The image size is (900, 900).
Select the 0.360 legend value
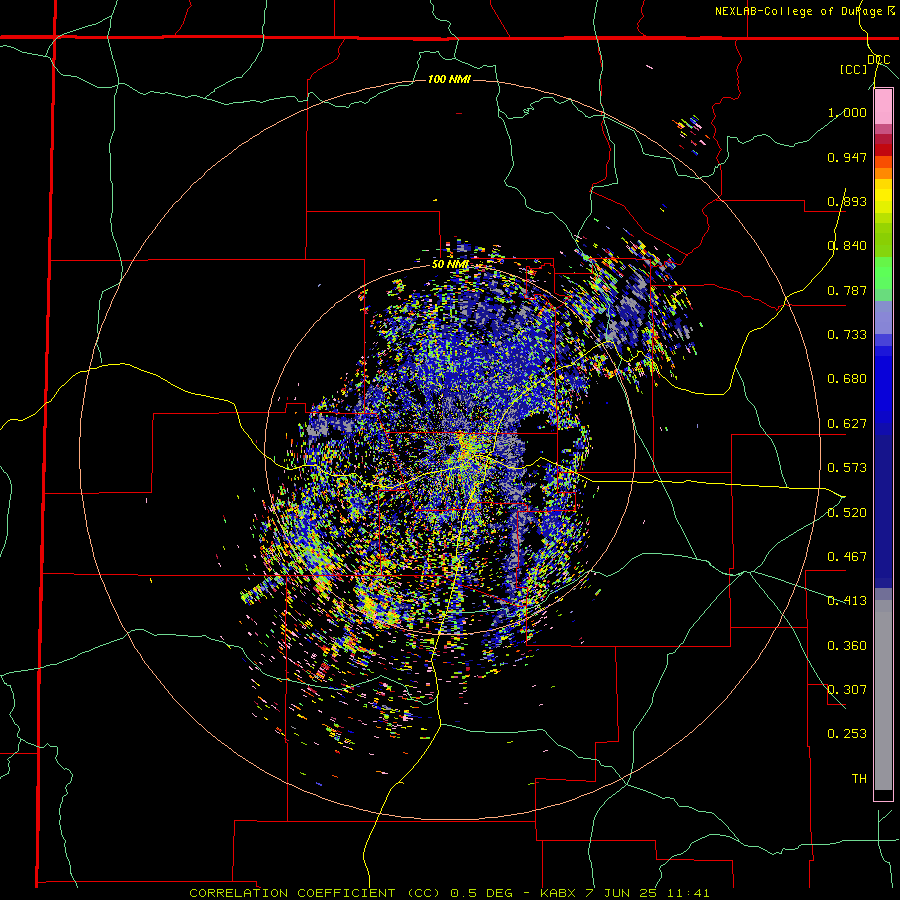tap(847, 646)
